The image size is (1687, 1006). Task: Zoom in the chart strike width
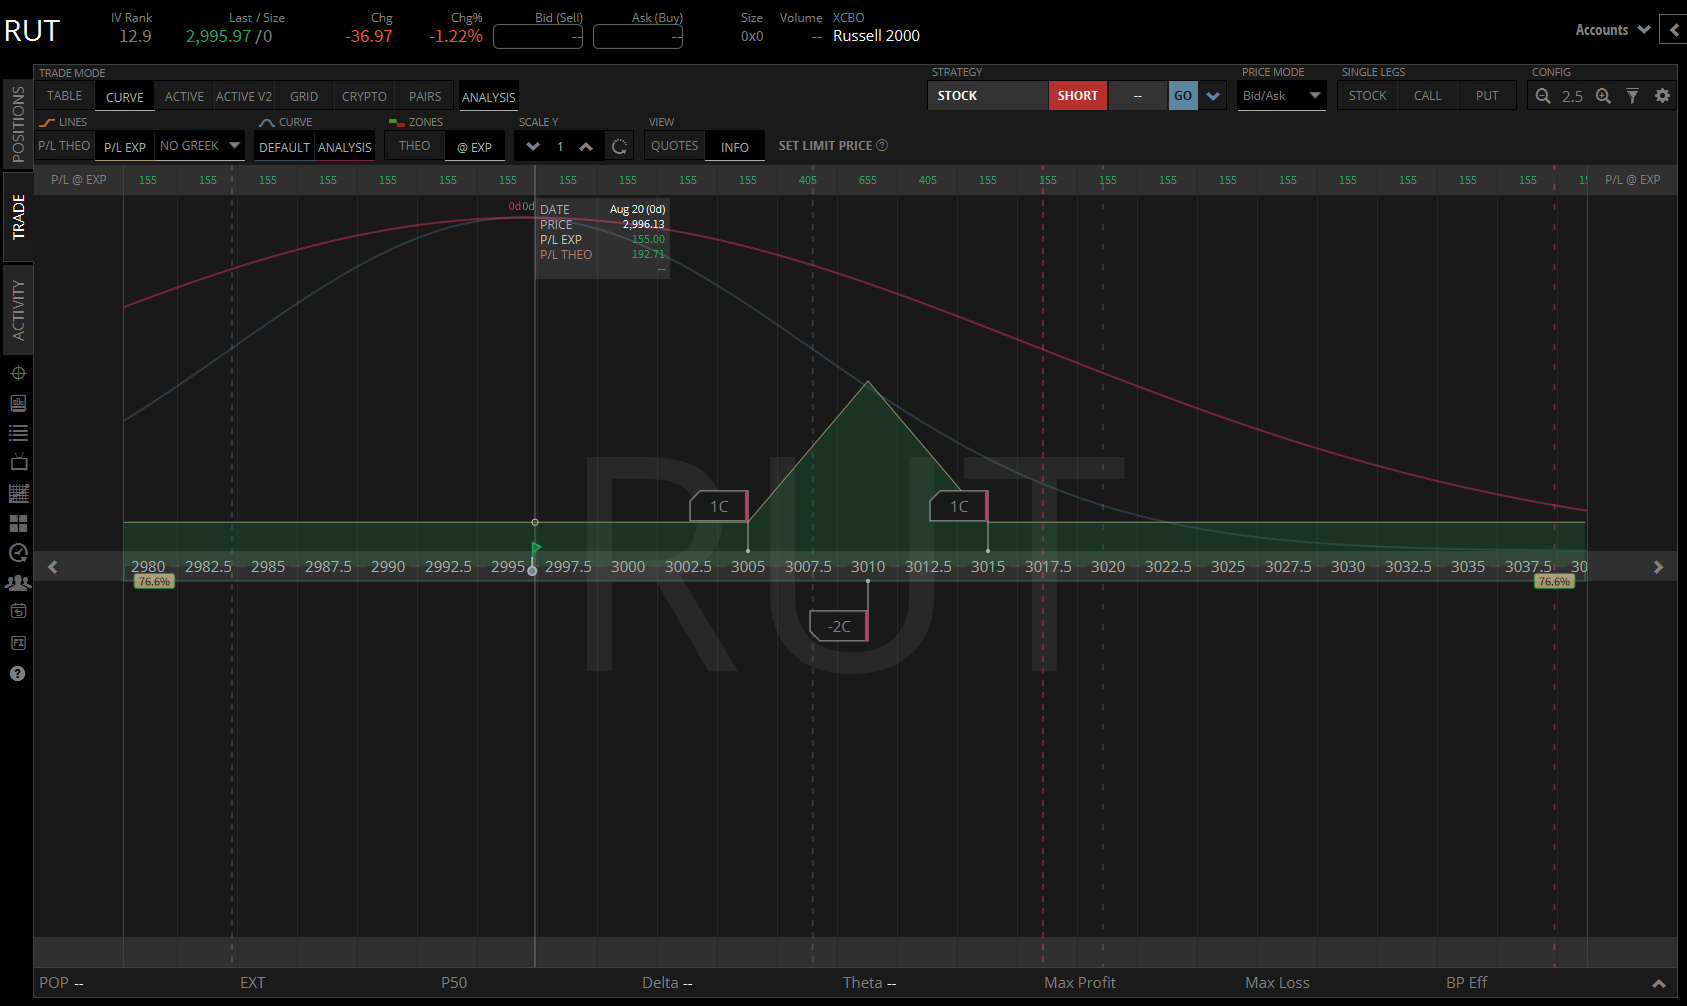click(1603, 96)
